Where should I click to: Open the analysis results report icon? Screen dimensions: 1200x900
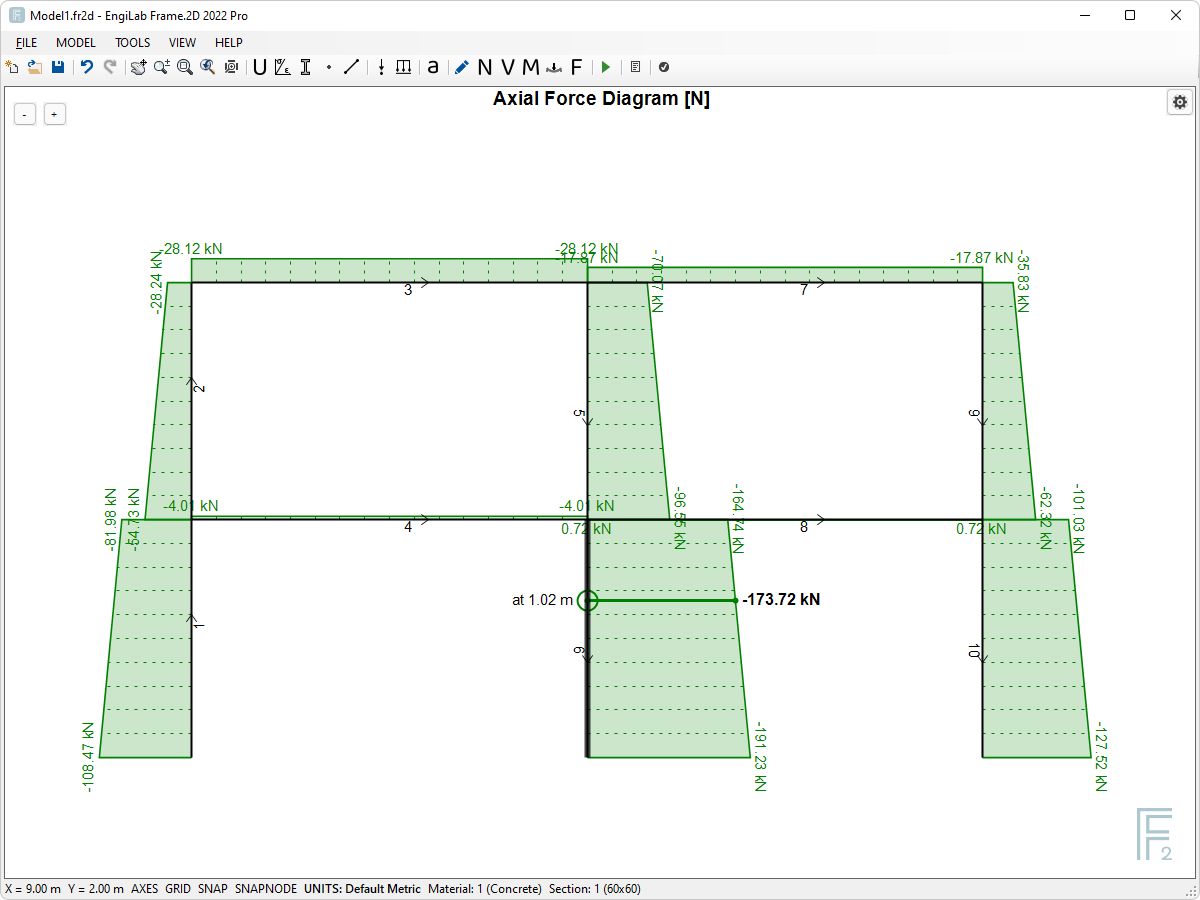click(x=635, y=67)
